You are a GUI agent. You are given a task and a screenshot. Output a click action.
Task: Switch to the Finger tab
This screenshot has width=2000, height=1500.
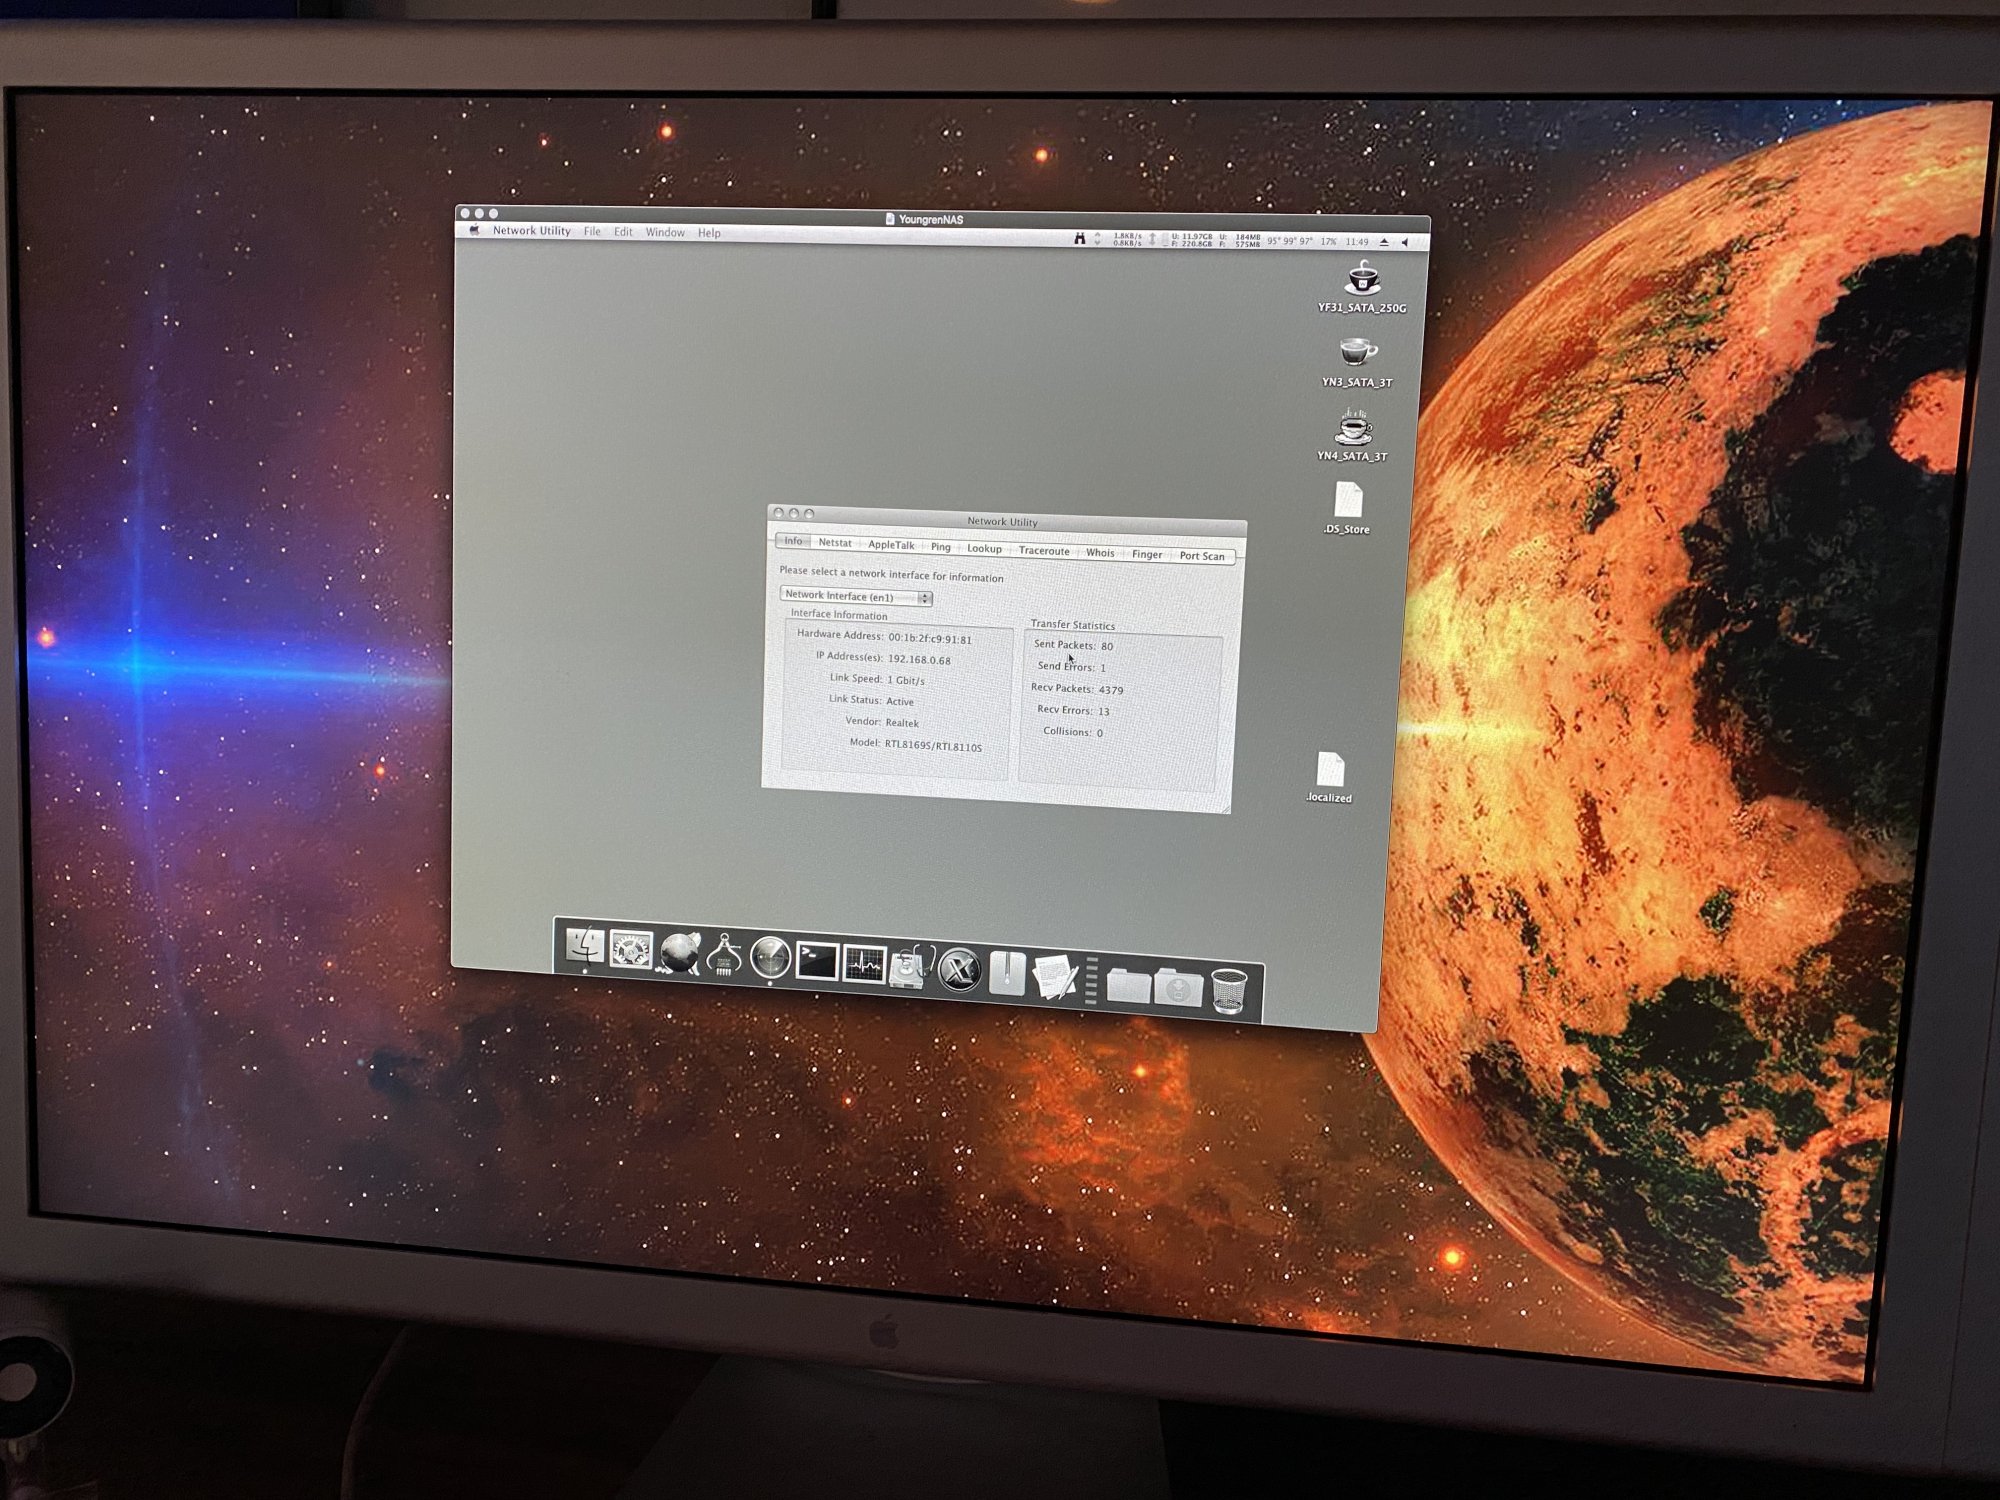click(x=1147, y=555)
